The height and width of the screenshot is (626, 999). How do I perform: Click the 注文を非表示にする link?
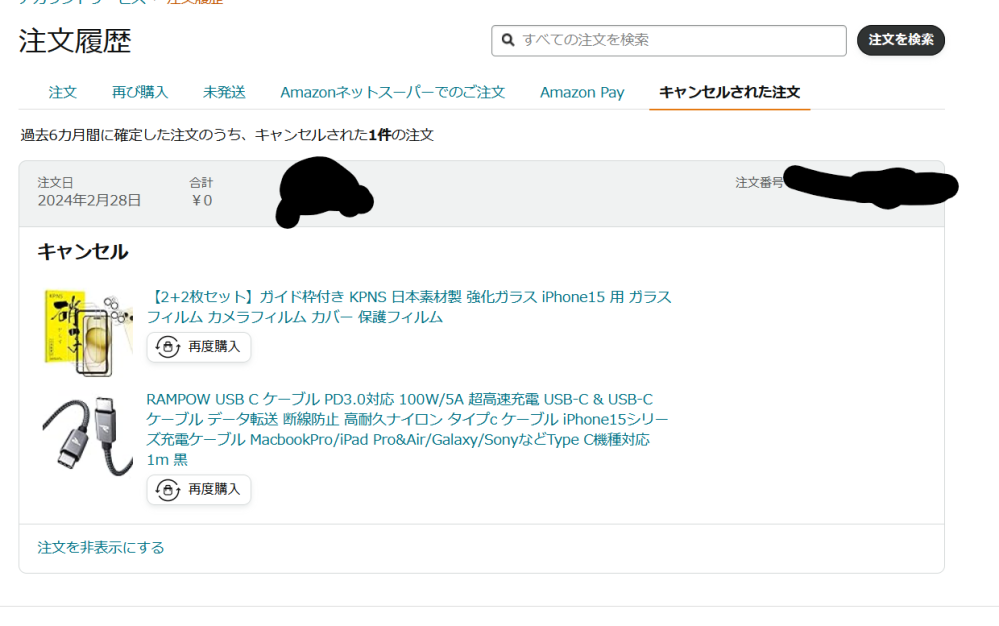101,548
